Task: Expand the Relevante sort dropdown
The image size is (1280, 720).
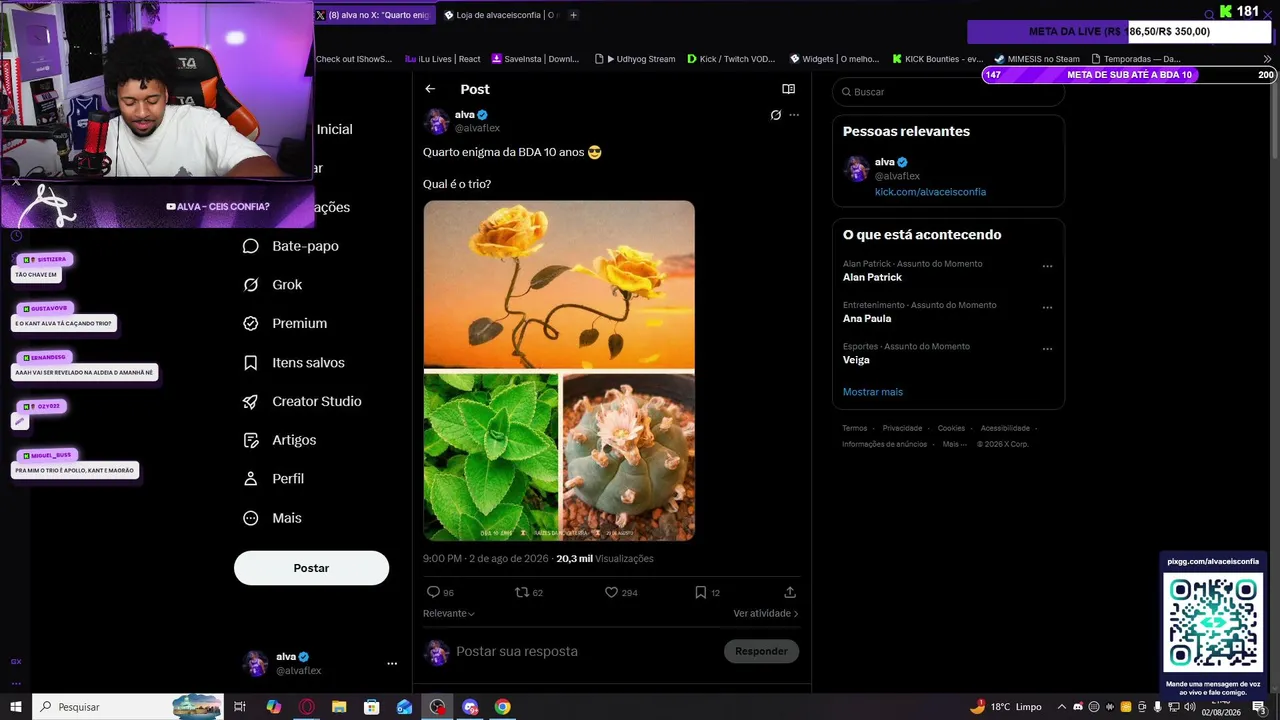Action: tap(448, 613)
